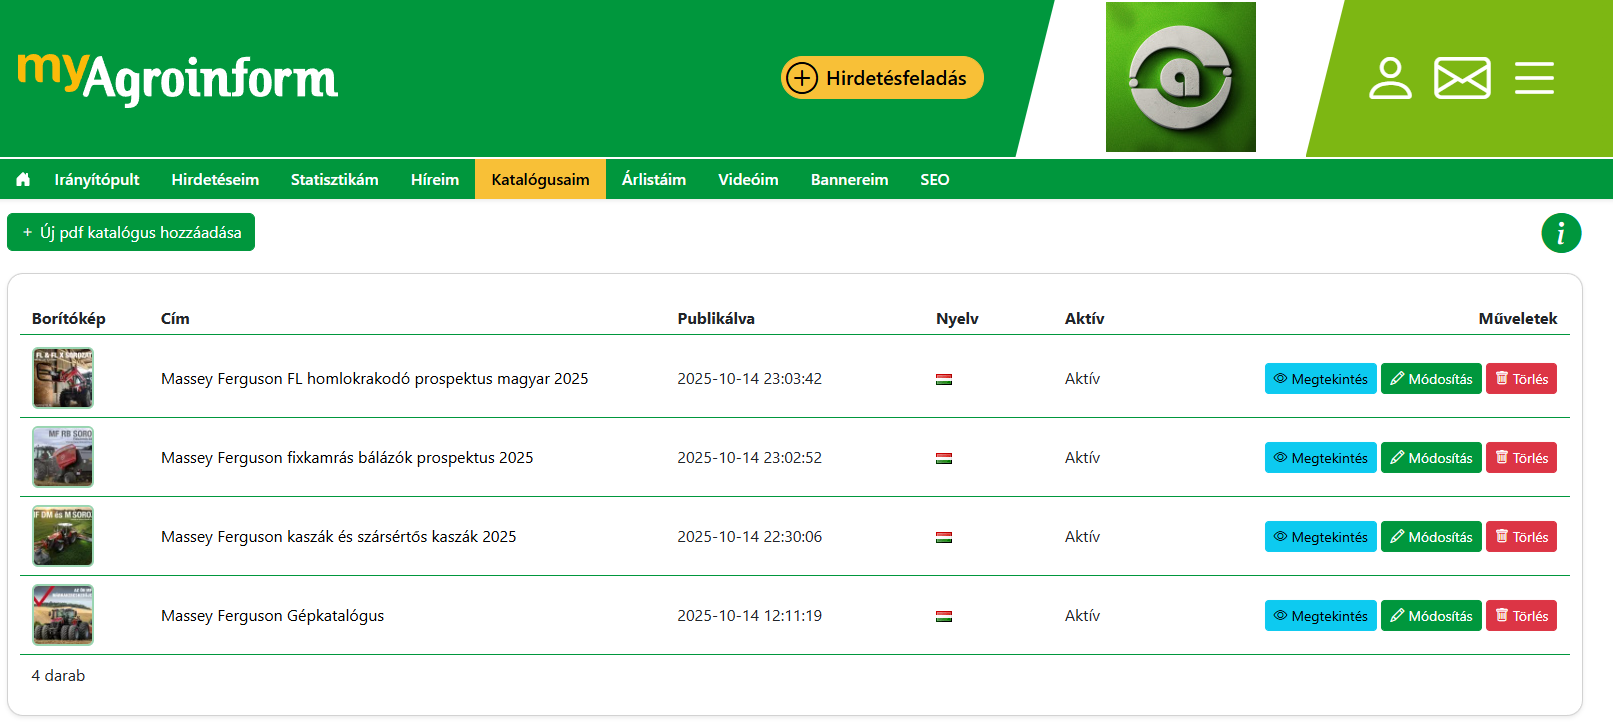Go to the Videóim tab
Image resolution: width=1613 pixels, height=726 pixels.
(747, 180)
